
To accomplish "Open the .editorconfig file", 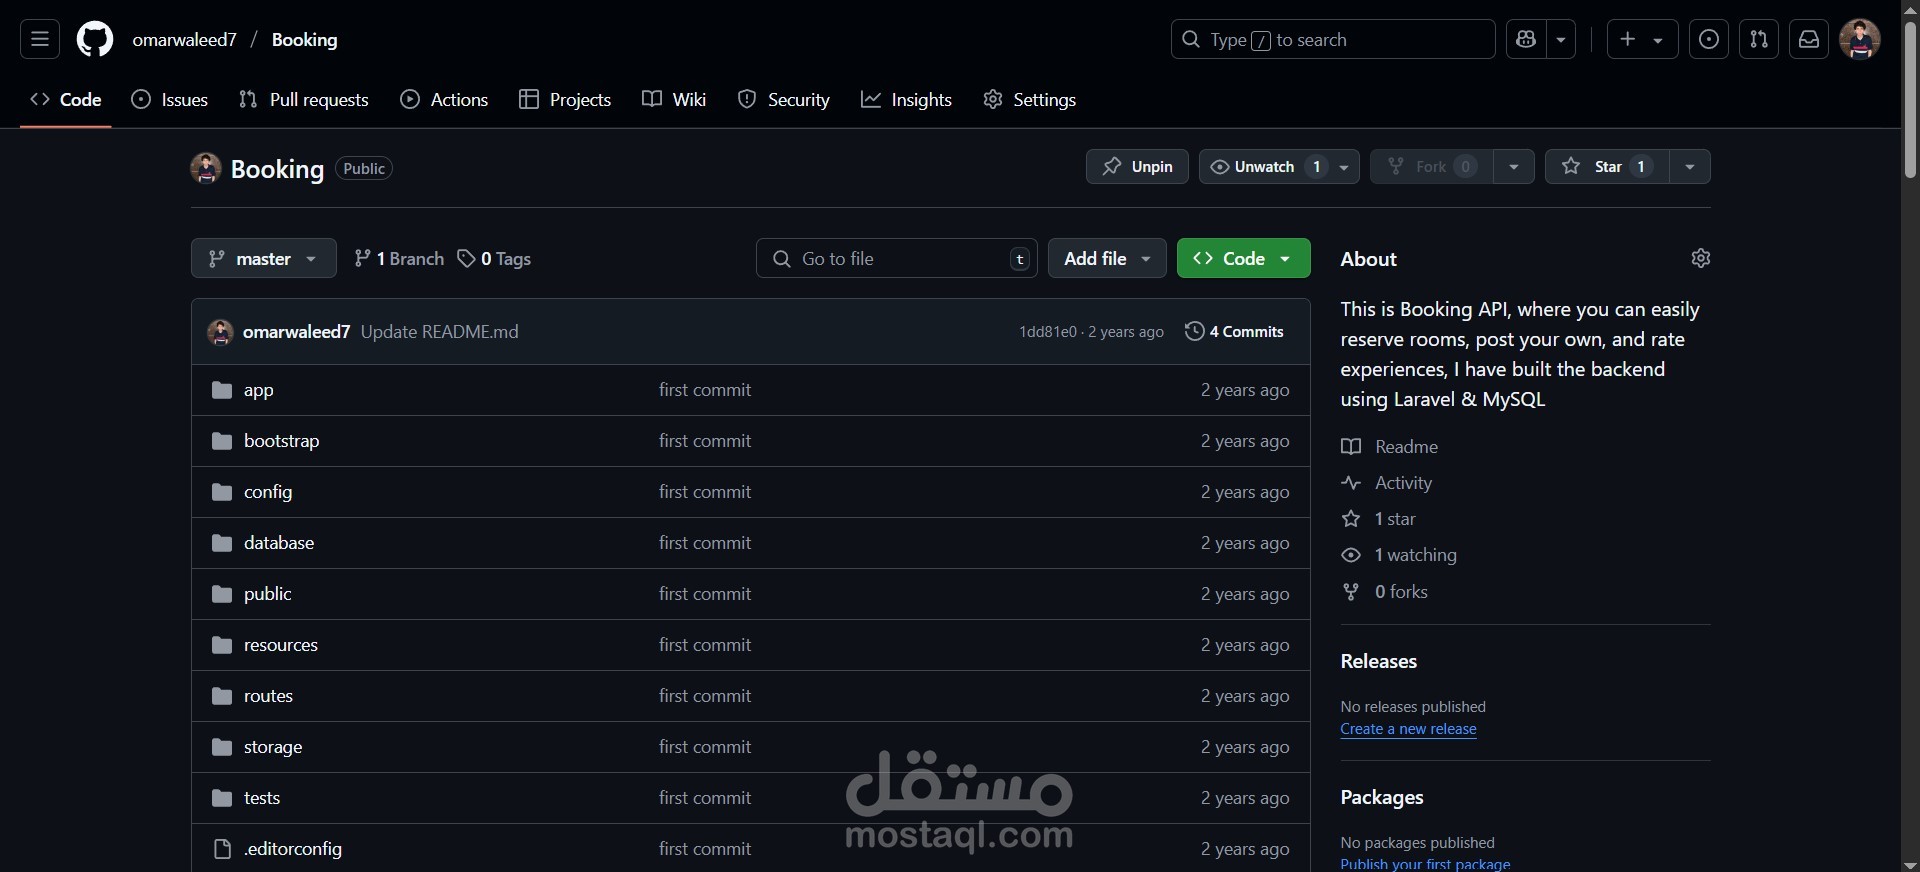I will pos(292,849).
